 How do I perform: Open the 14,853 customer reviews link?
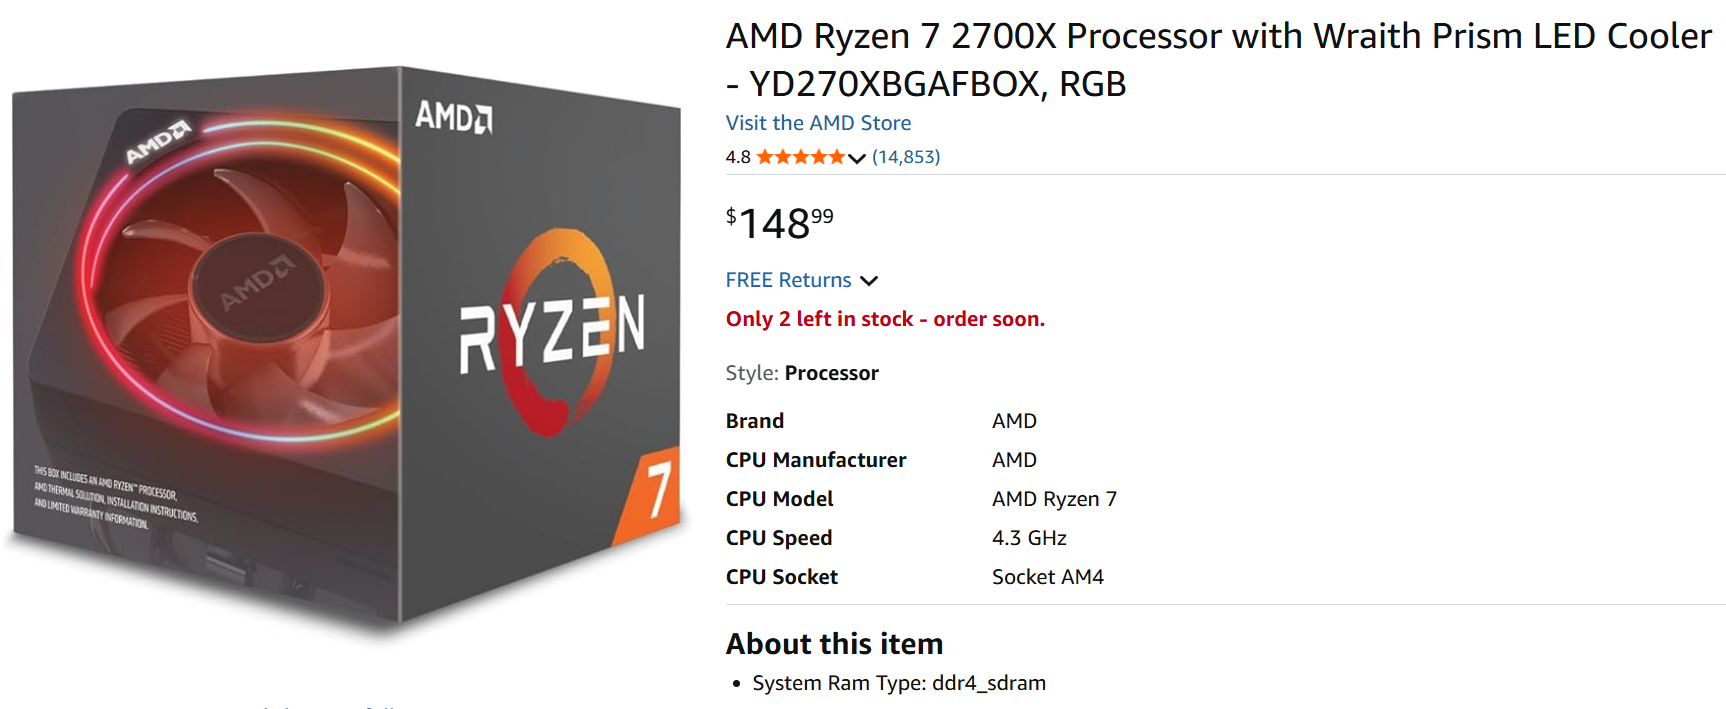click(x=906, y=157)
